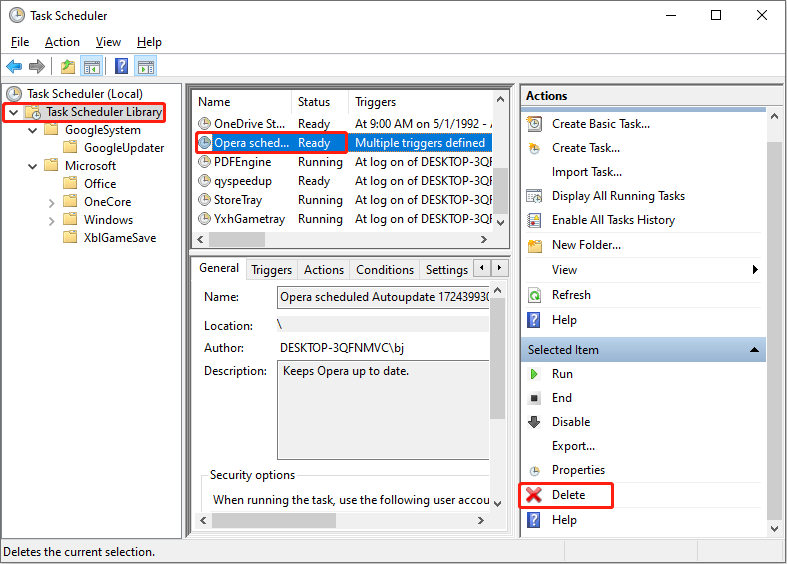Select the Office folder in tree

100,184
